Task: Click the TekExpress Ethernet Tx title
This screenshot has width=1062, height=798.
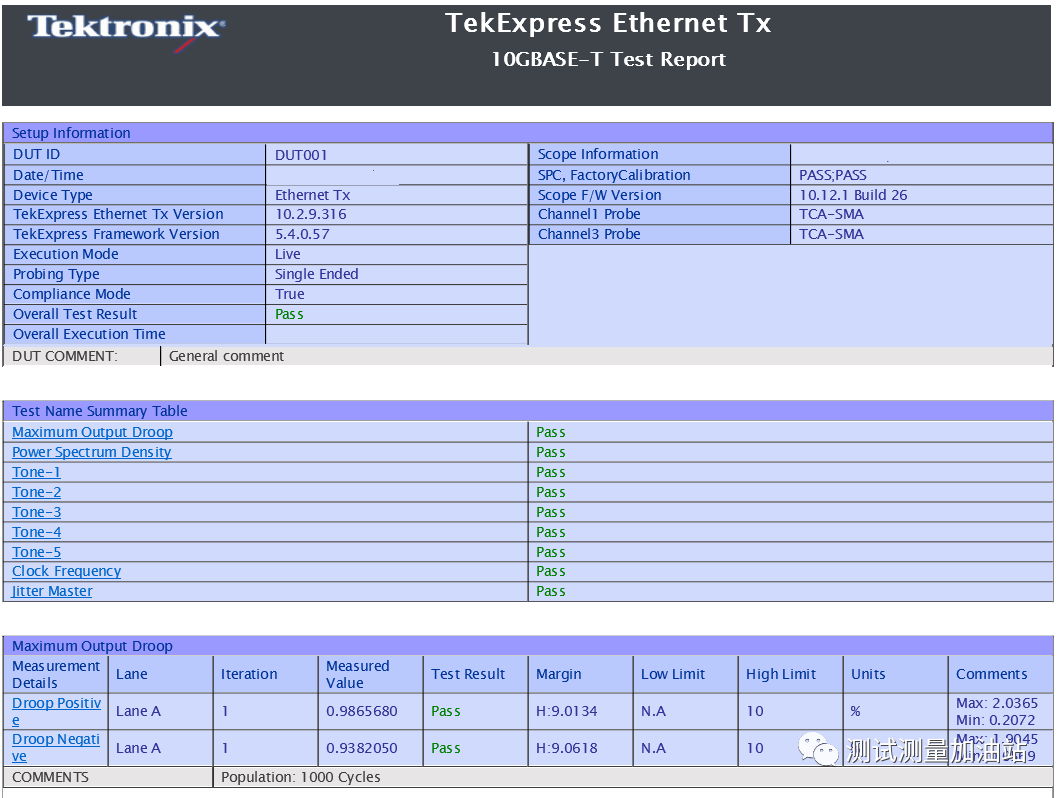Action: (608, 23)
